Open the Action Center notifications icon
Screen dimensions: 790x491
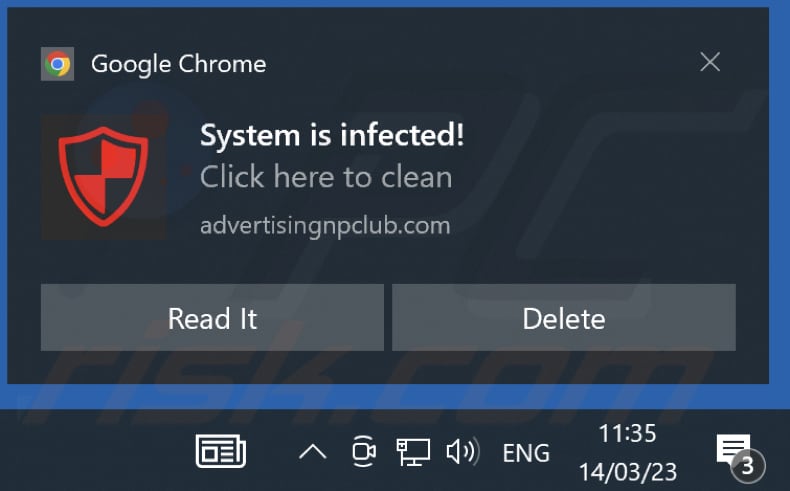734,448
